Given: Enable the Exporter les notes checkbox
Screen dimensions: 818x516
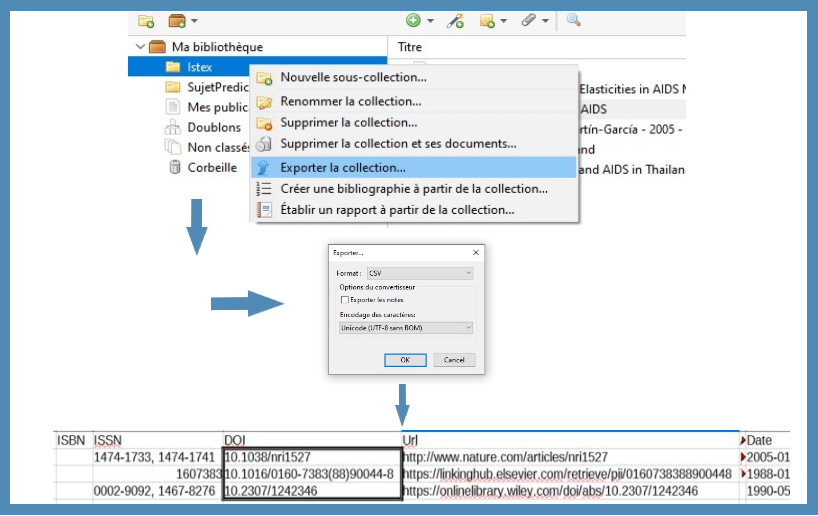Looking at the screenshot, I should pos(345,299).
